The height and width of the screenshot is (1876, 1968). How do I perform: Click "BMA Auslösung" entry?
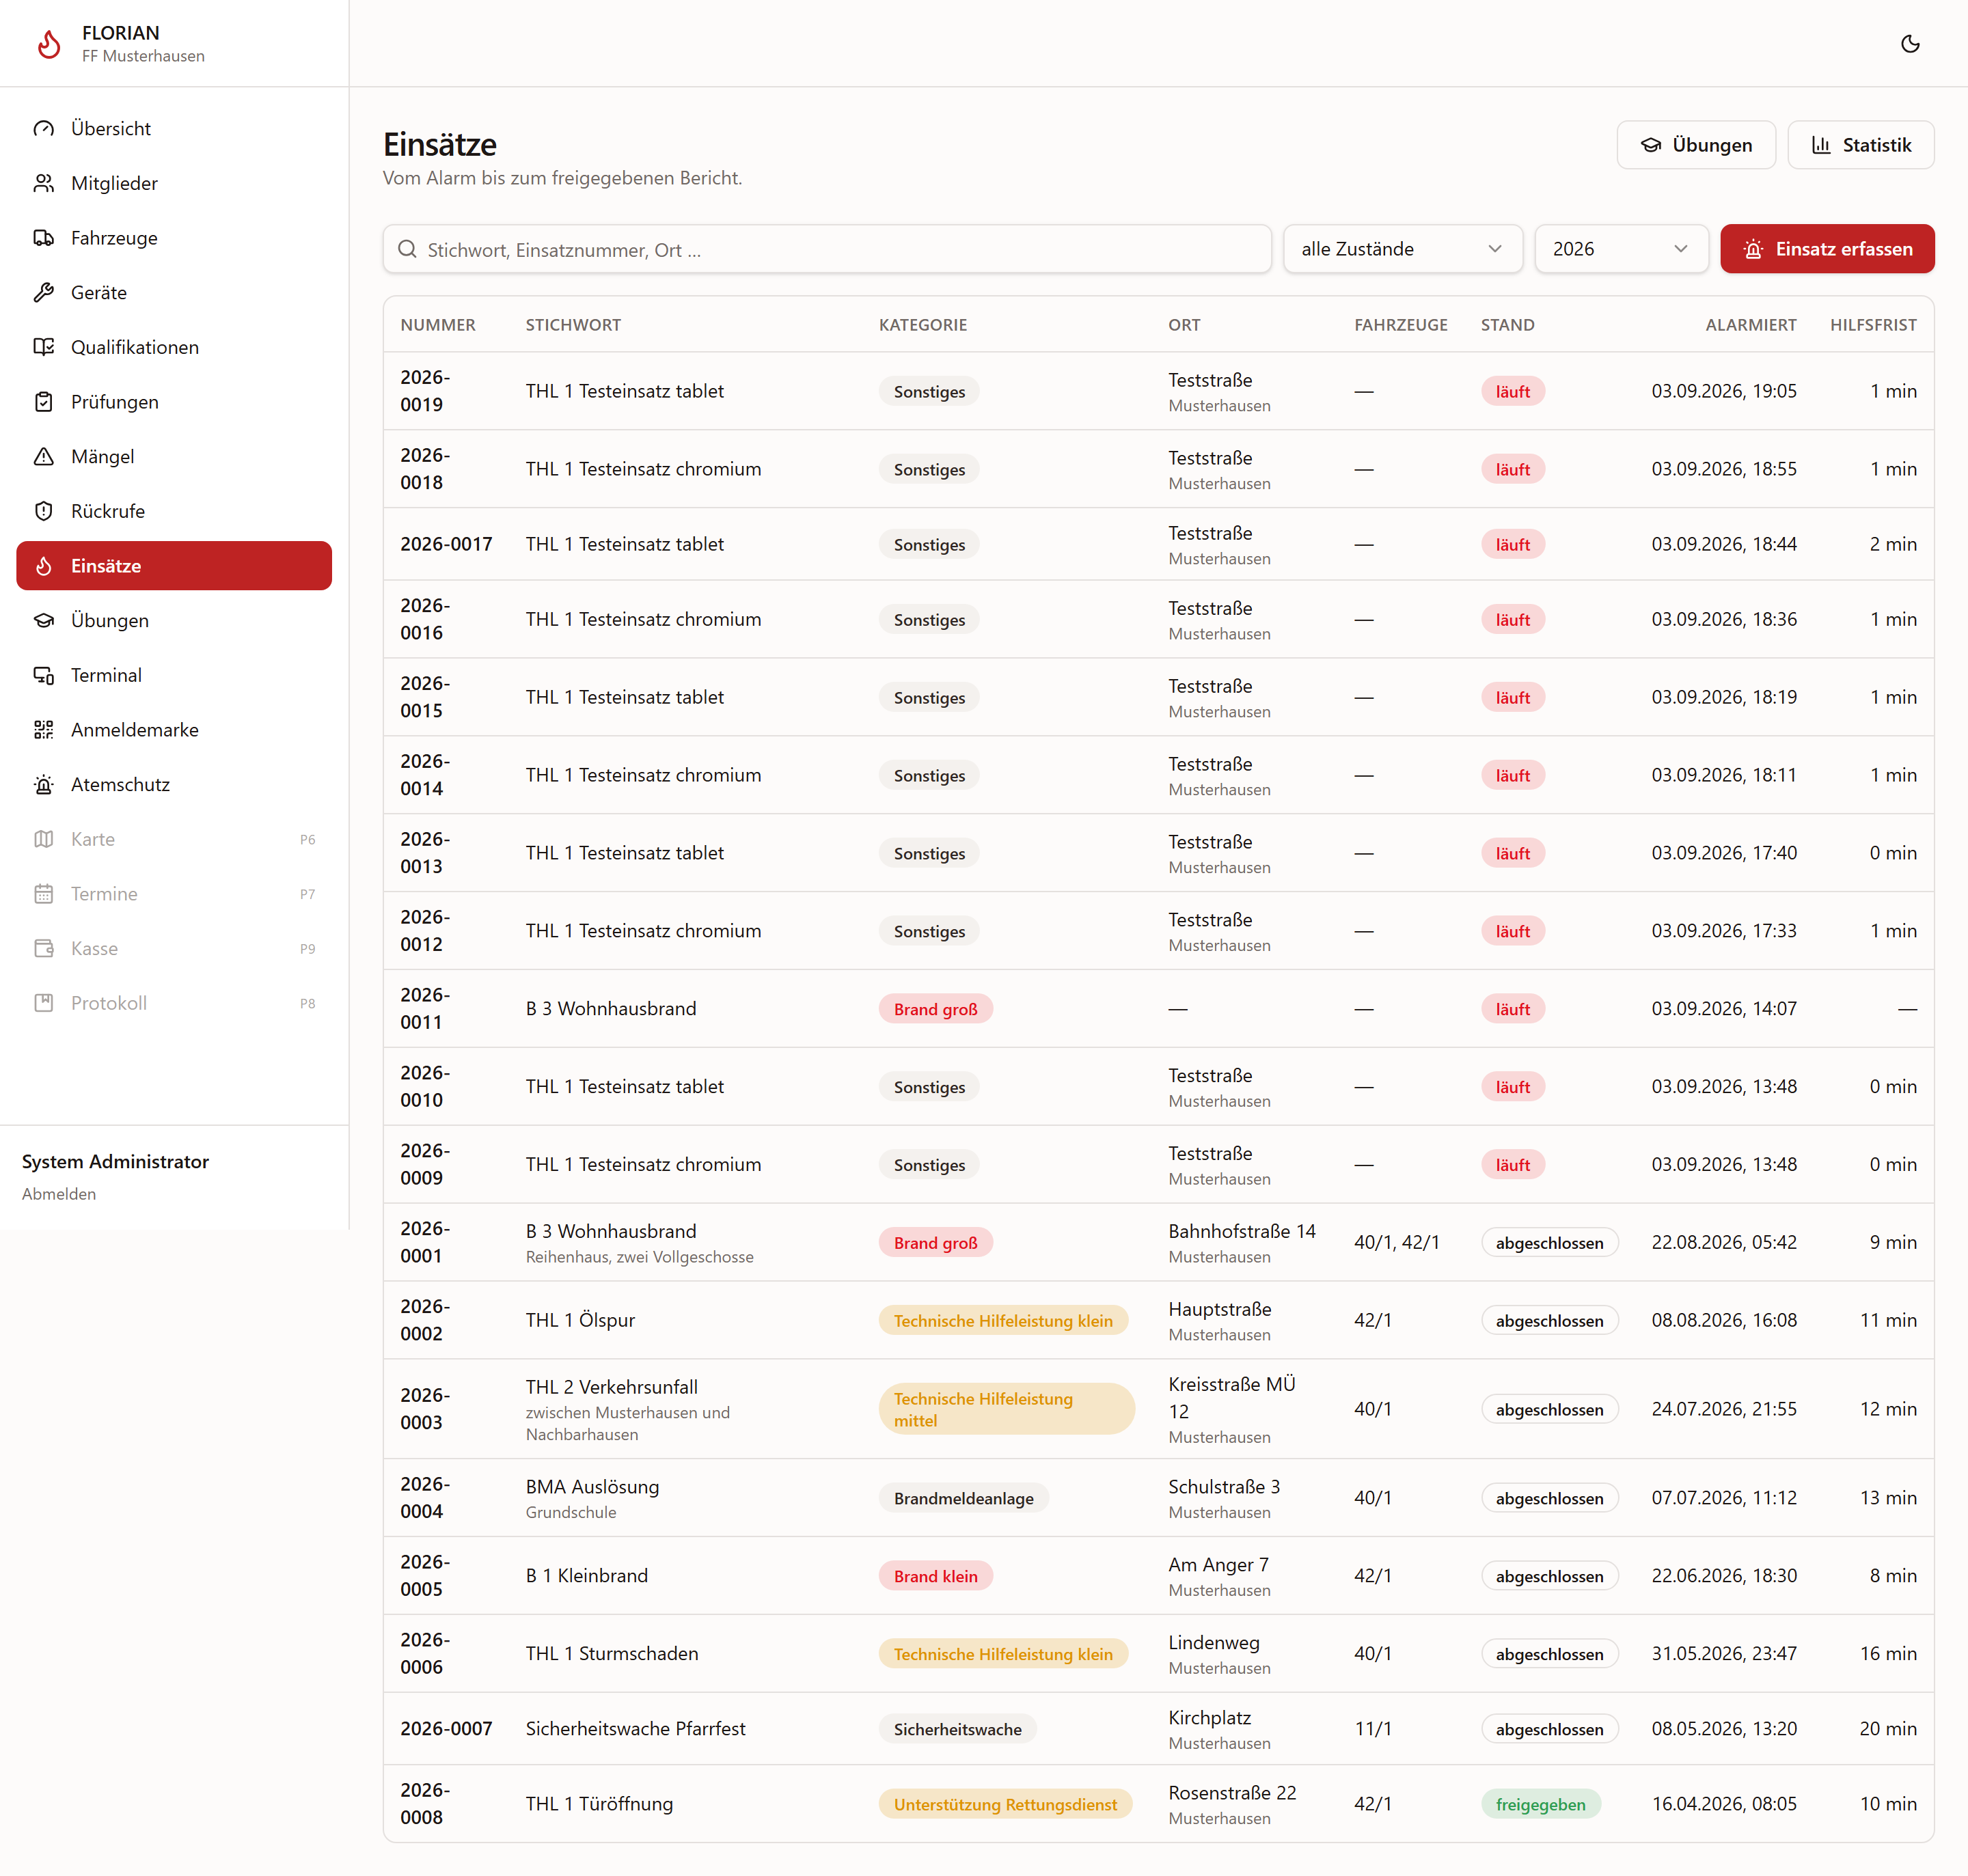(592, 1487)
